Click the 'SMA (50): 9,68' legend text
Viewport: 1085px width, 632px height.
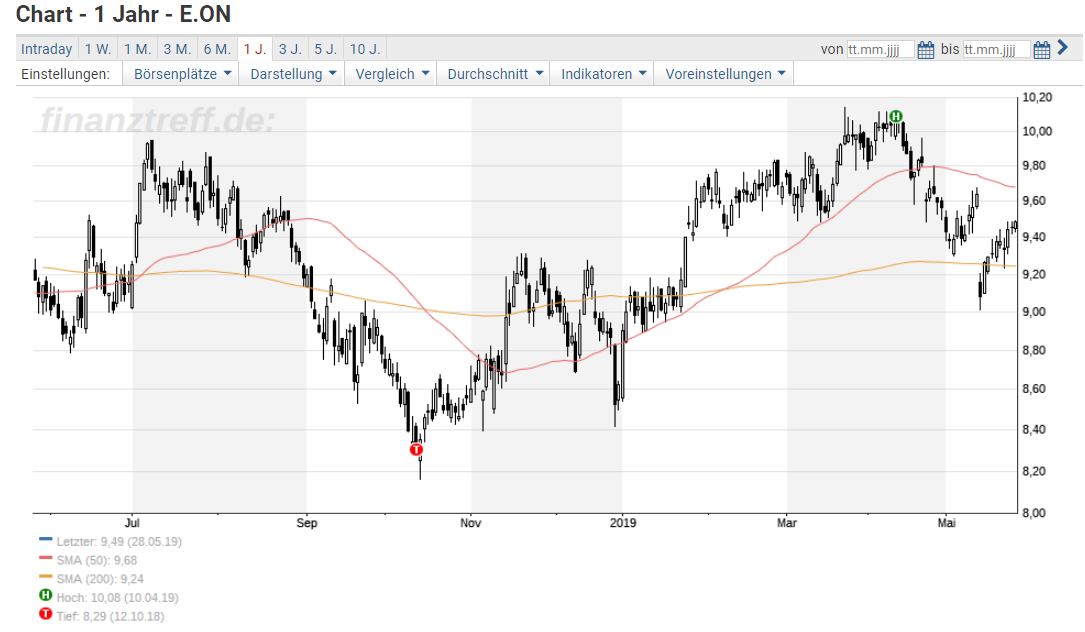97,560
